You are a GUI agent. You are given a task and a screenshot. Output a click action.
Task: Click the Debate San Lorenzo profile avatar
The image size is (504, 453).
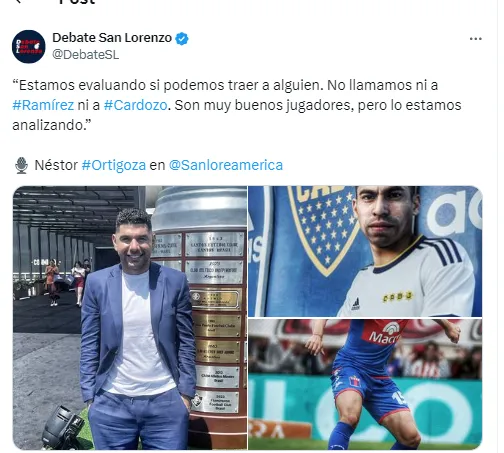28,46
